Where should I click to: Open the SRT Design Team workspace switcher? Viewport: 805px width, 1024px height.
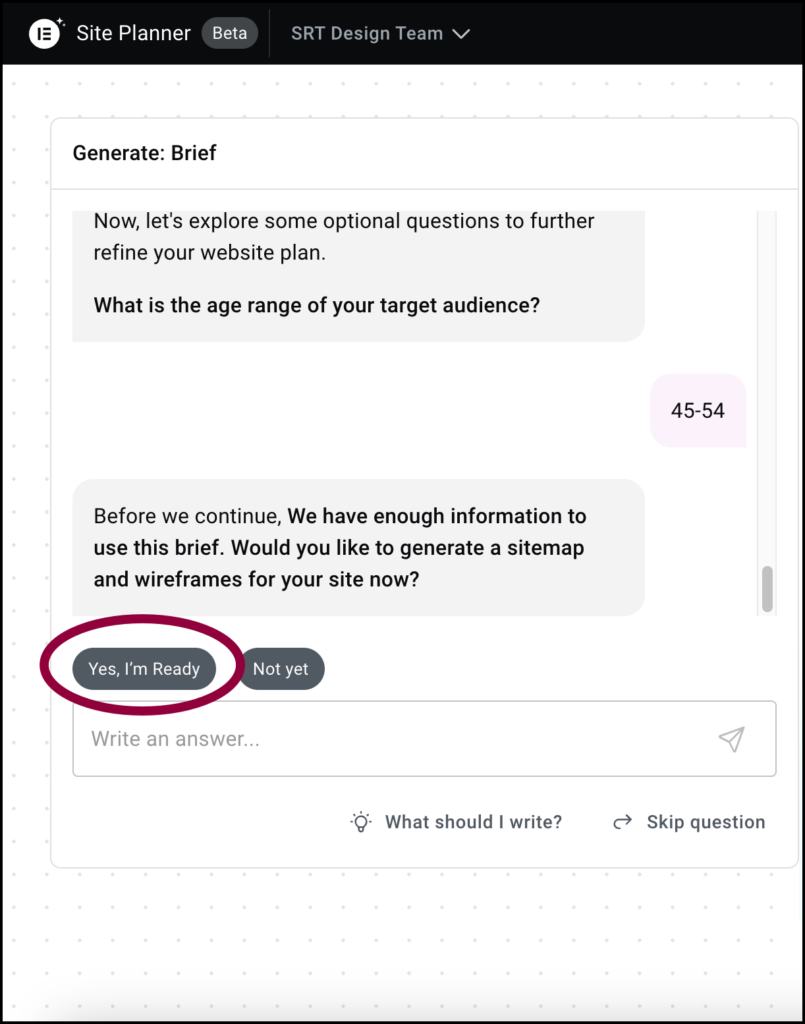pos(367,33)
